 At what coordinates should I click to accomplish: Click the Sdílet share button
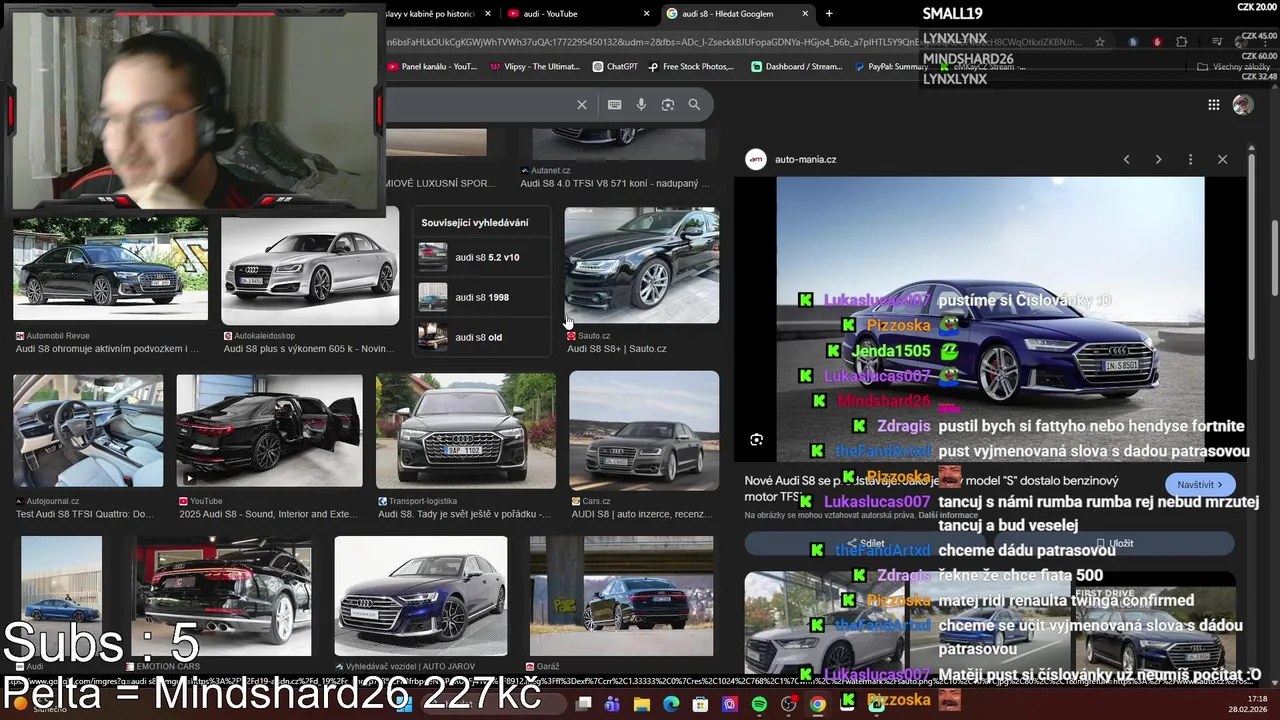click(x=866, y=543)
